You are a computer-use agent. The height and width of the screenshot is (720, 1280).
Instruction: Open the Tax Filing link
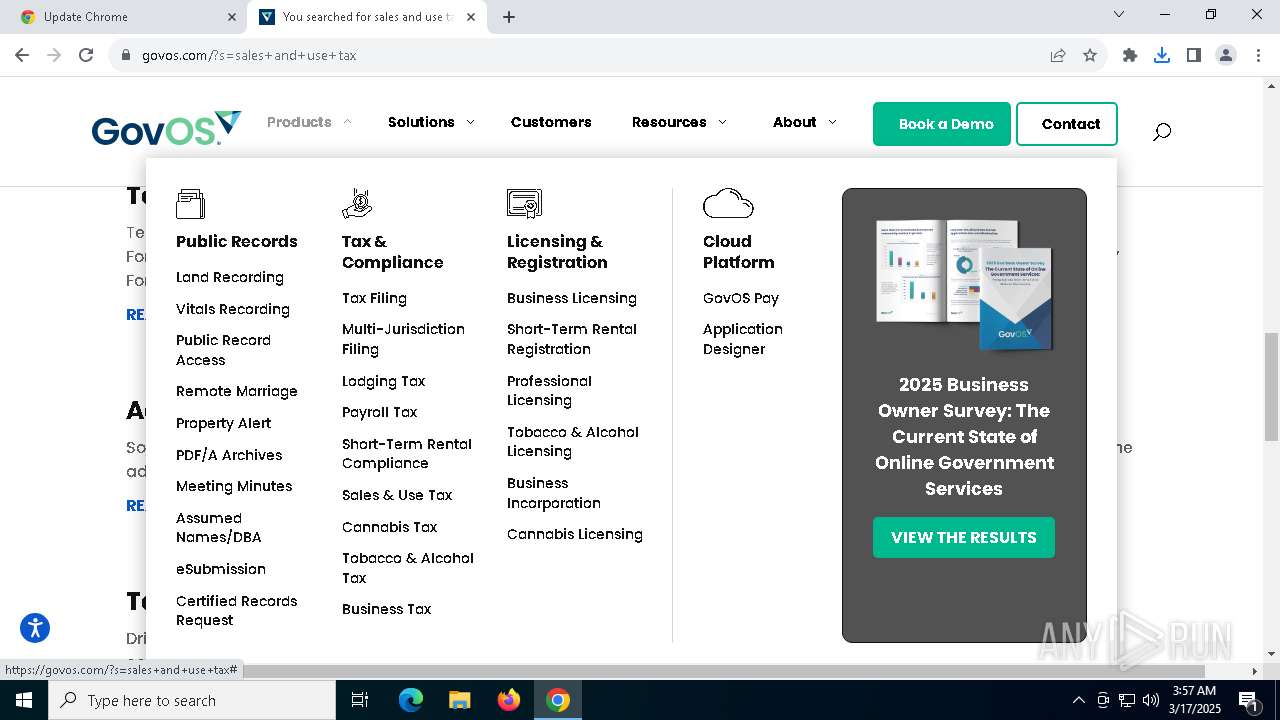point(374,298)
